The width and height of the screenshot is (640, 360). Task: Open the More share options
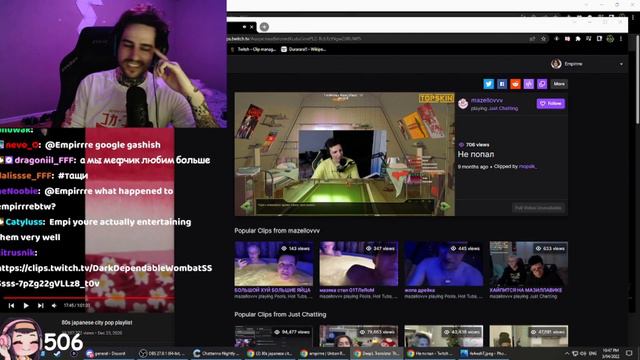click(x=559, y=84)
